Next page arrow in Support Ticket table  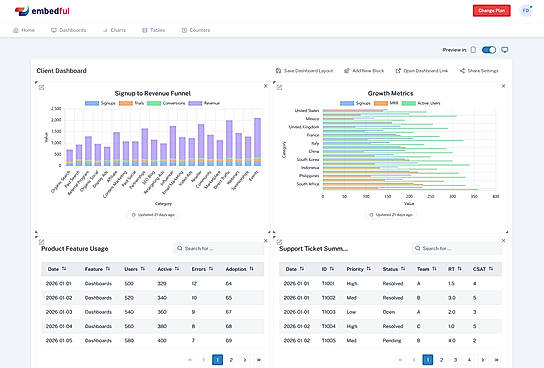point(483,360)
